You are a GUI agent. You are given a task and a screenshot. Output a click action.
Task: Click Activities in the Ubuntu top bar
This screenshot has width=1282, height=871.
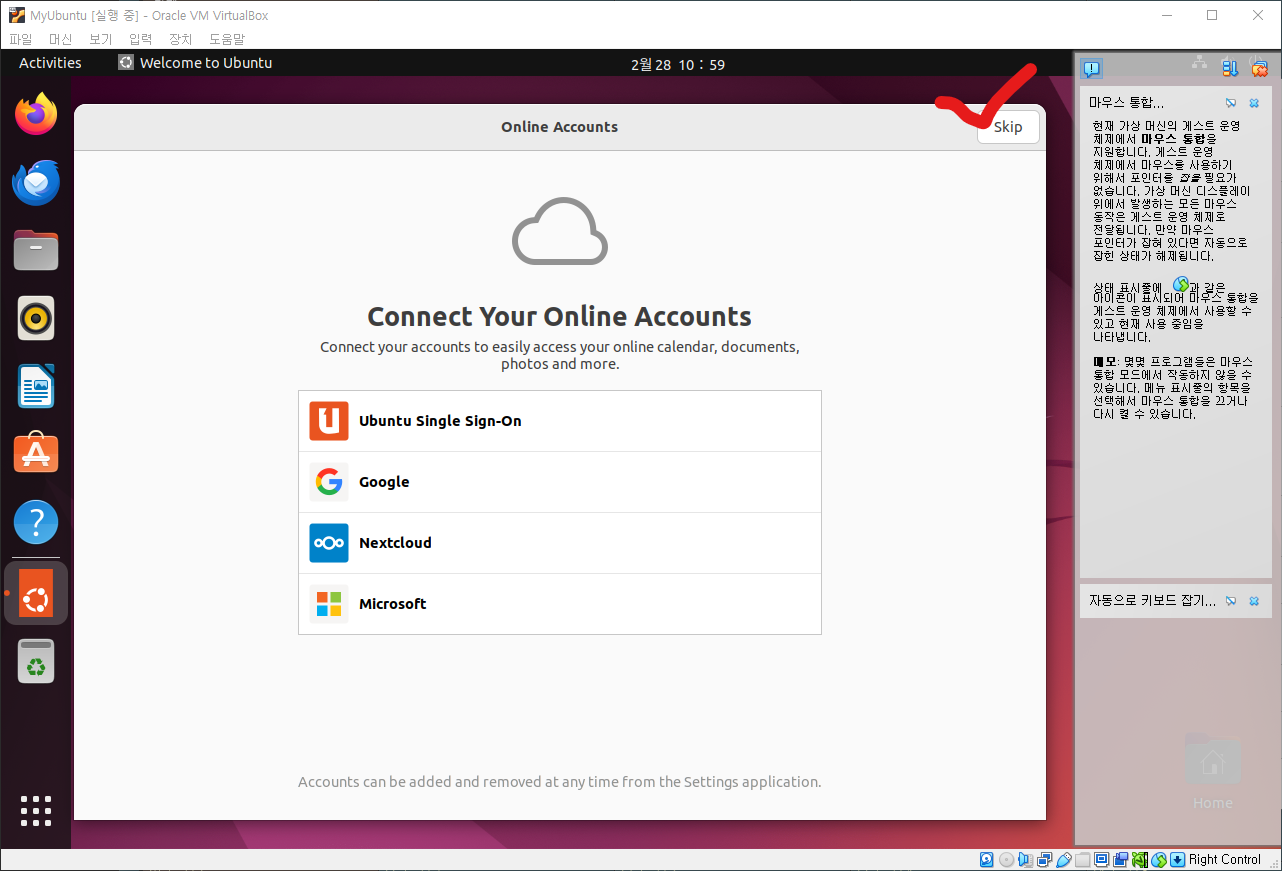pyautogui.click(x=50, y=63)
